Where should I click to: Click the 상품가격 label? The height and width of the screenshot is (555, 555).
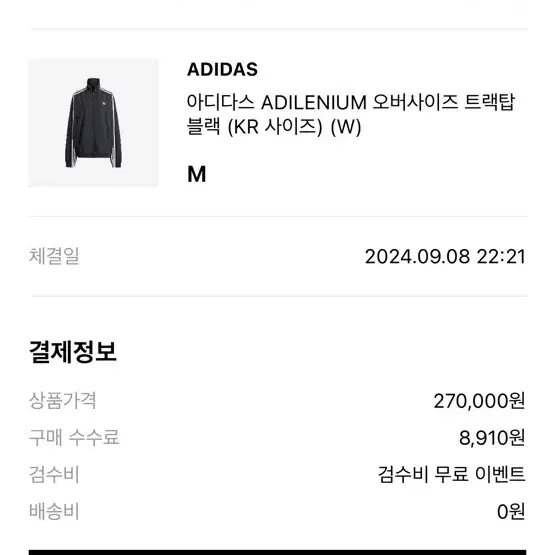point(62,401)
